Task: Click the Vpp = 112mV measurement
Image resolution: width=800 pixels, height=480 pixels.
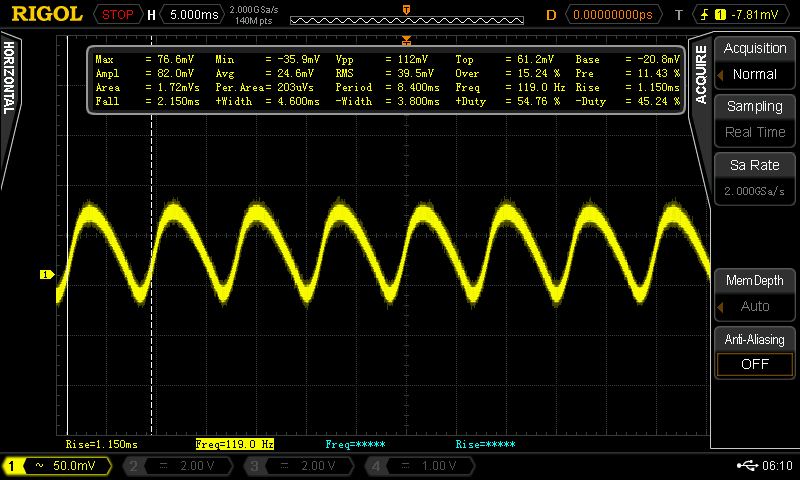Action: (x=382, y=59)
